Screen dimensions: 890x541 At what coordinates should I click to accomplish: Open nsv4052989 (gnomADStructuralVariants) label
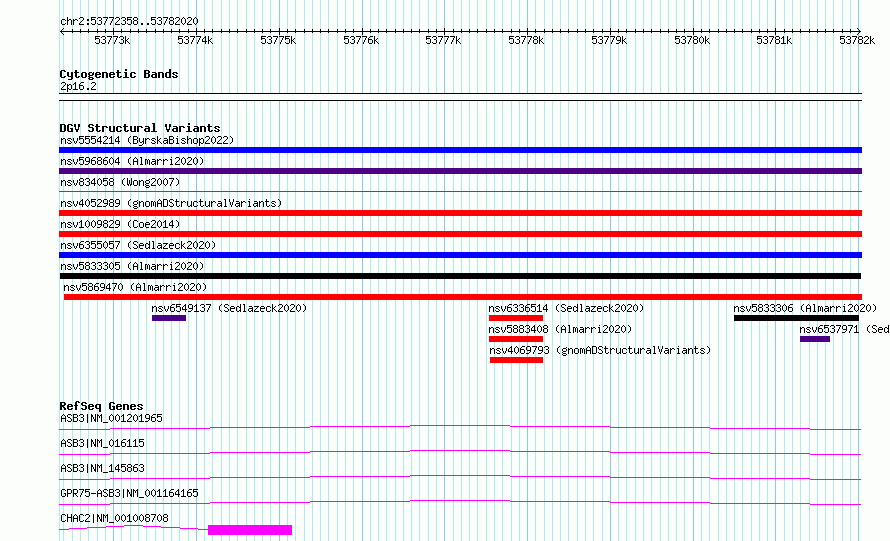pos(171,203)
